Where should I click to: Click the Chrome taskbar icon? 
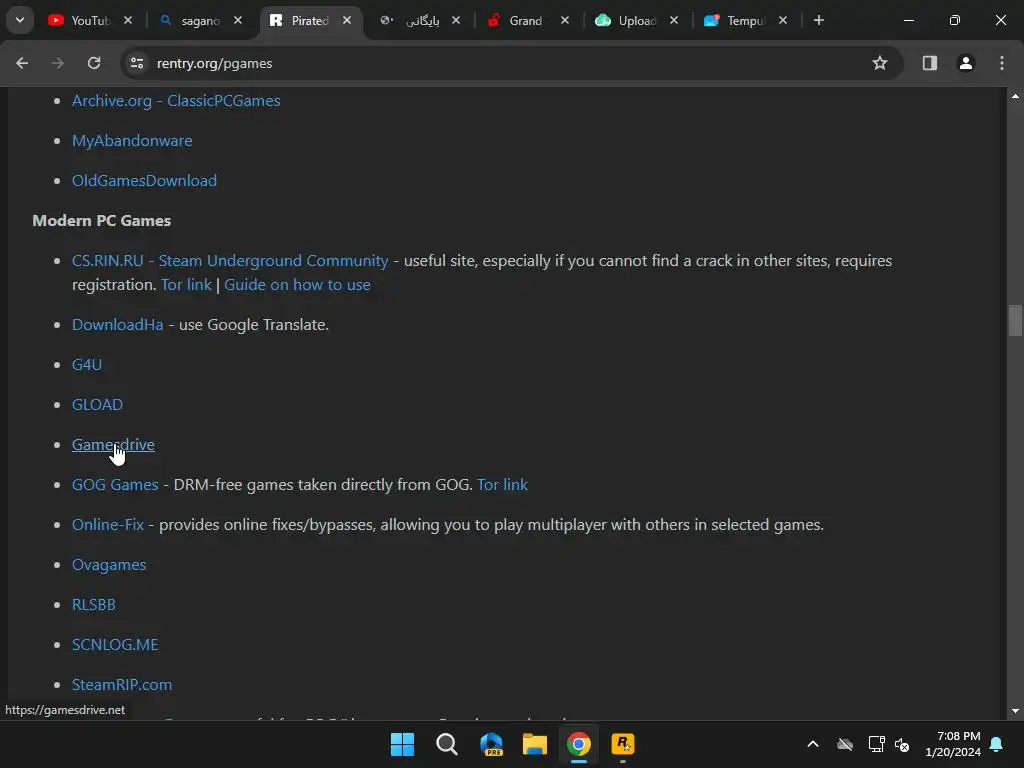click(x=579, y=744)
